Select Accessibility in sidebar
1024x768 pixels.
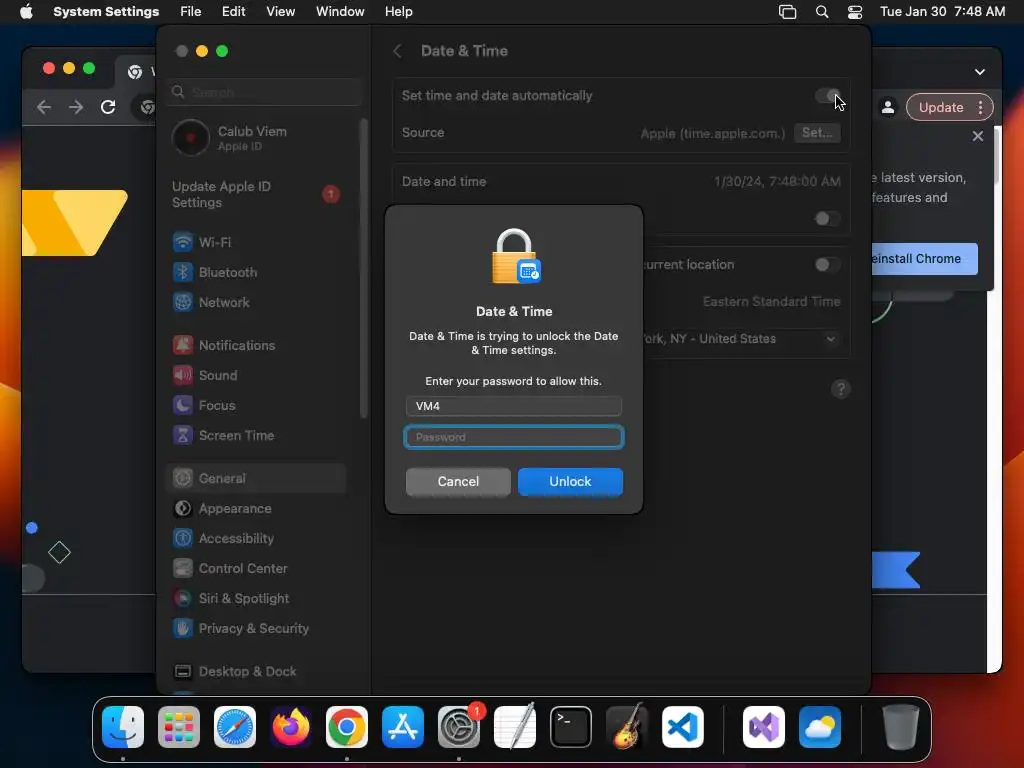[258, 539]
